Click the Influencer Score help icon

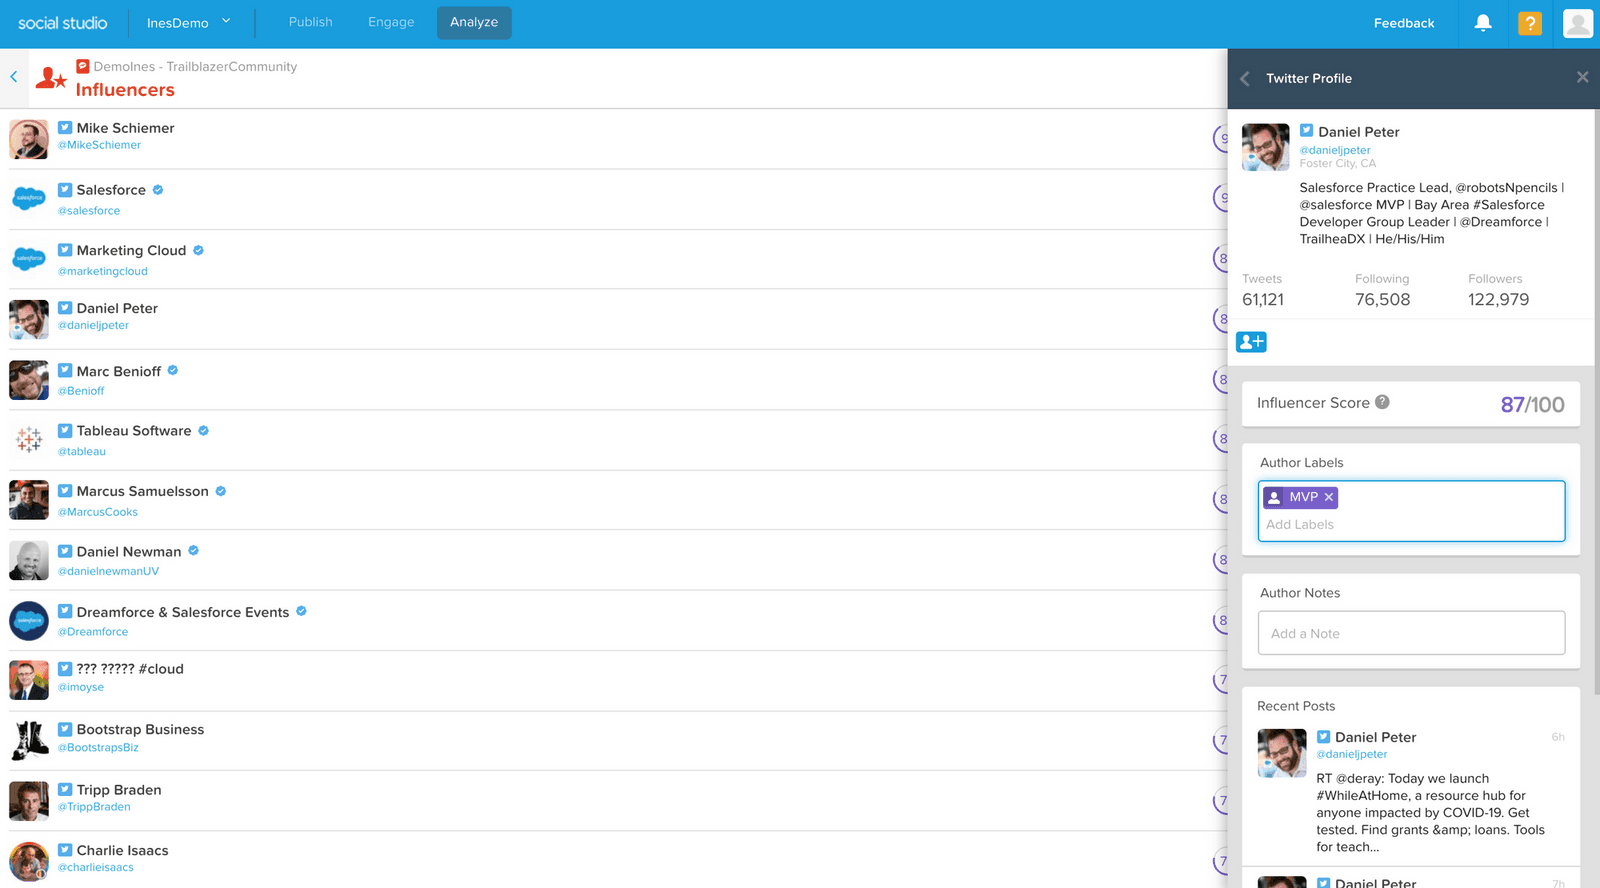point(1382,402)
